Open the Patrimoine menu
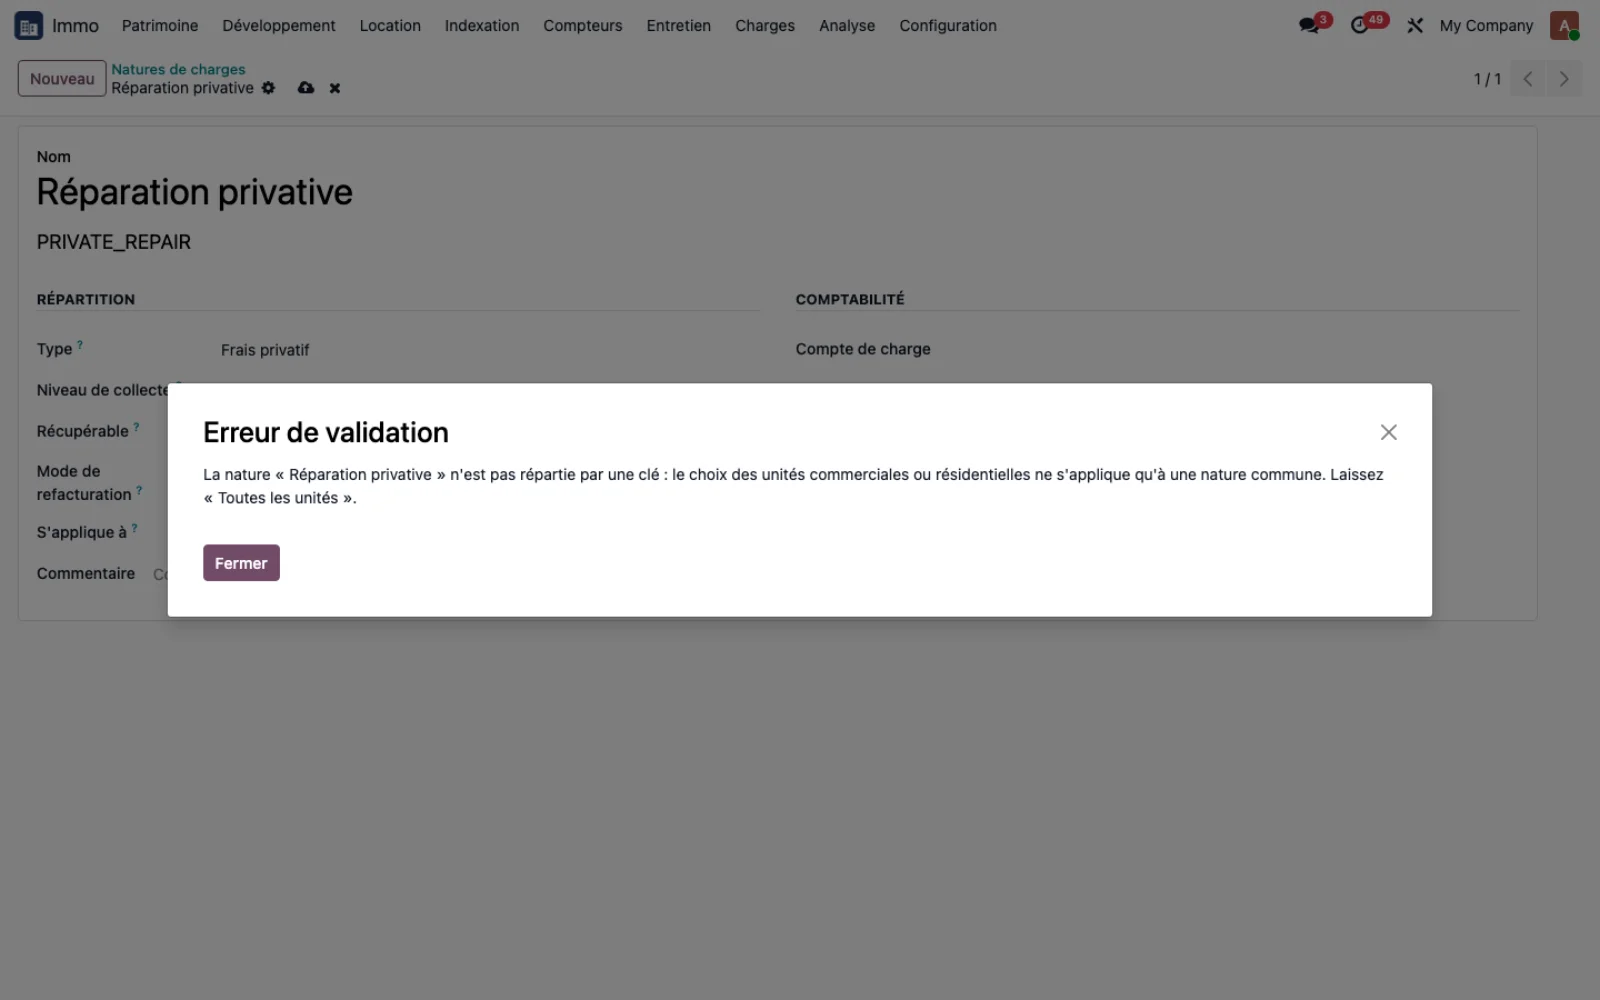 pos(160,26)
